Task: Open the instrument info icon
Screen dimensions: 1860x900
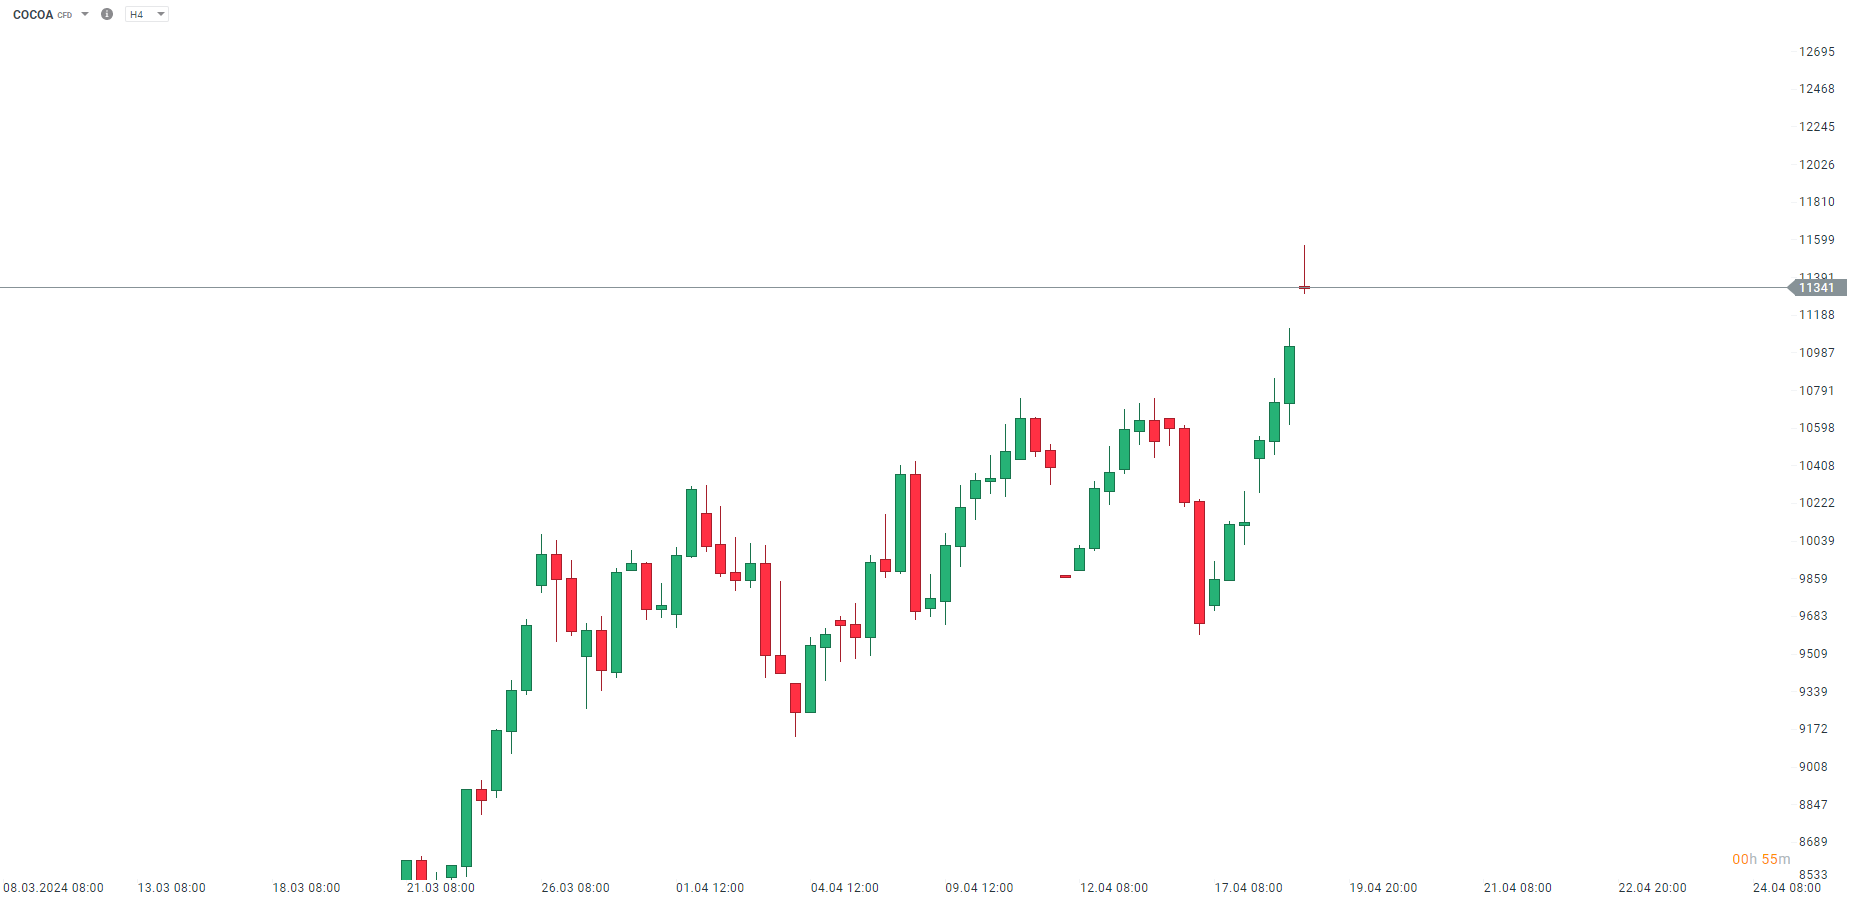Action: tap(107, 14)
